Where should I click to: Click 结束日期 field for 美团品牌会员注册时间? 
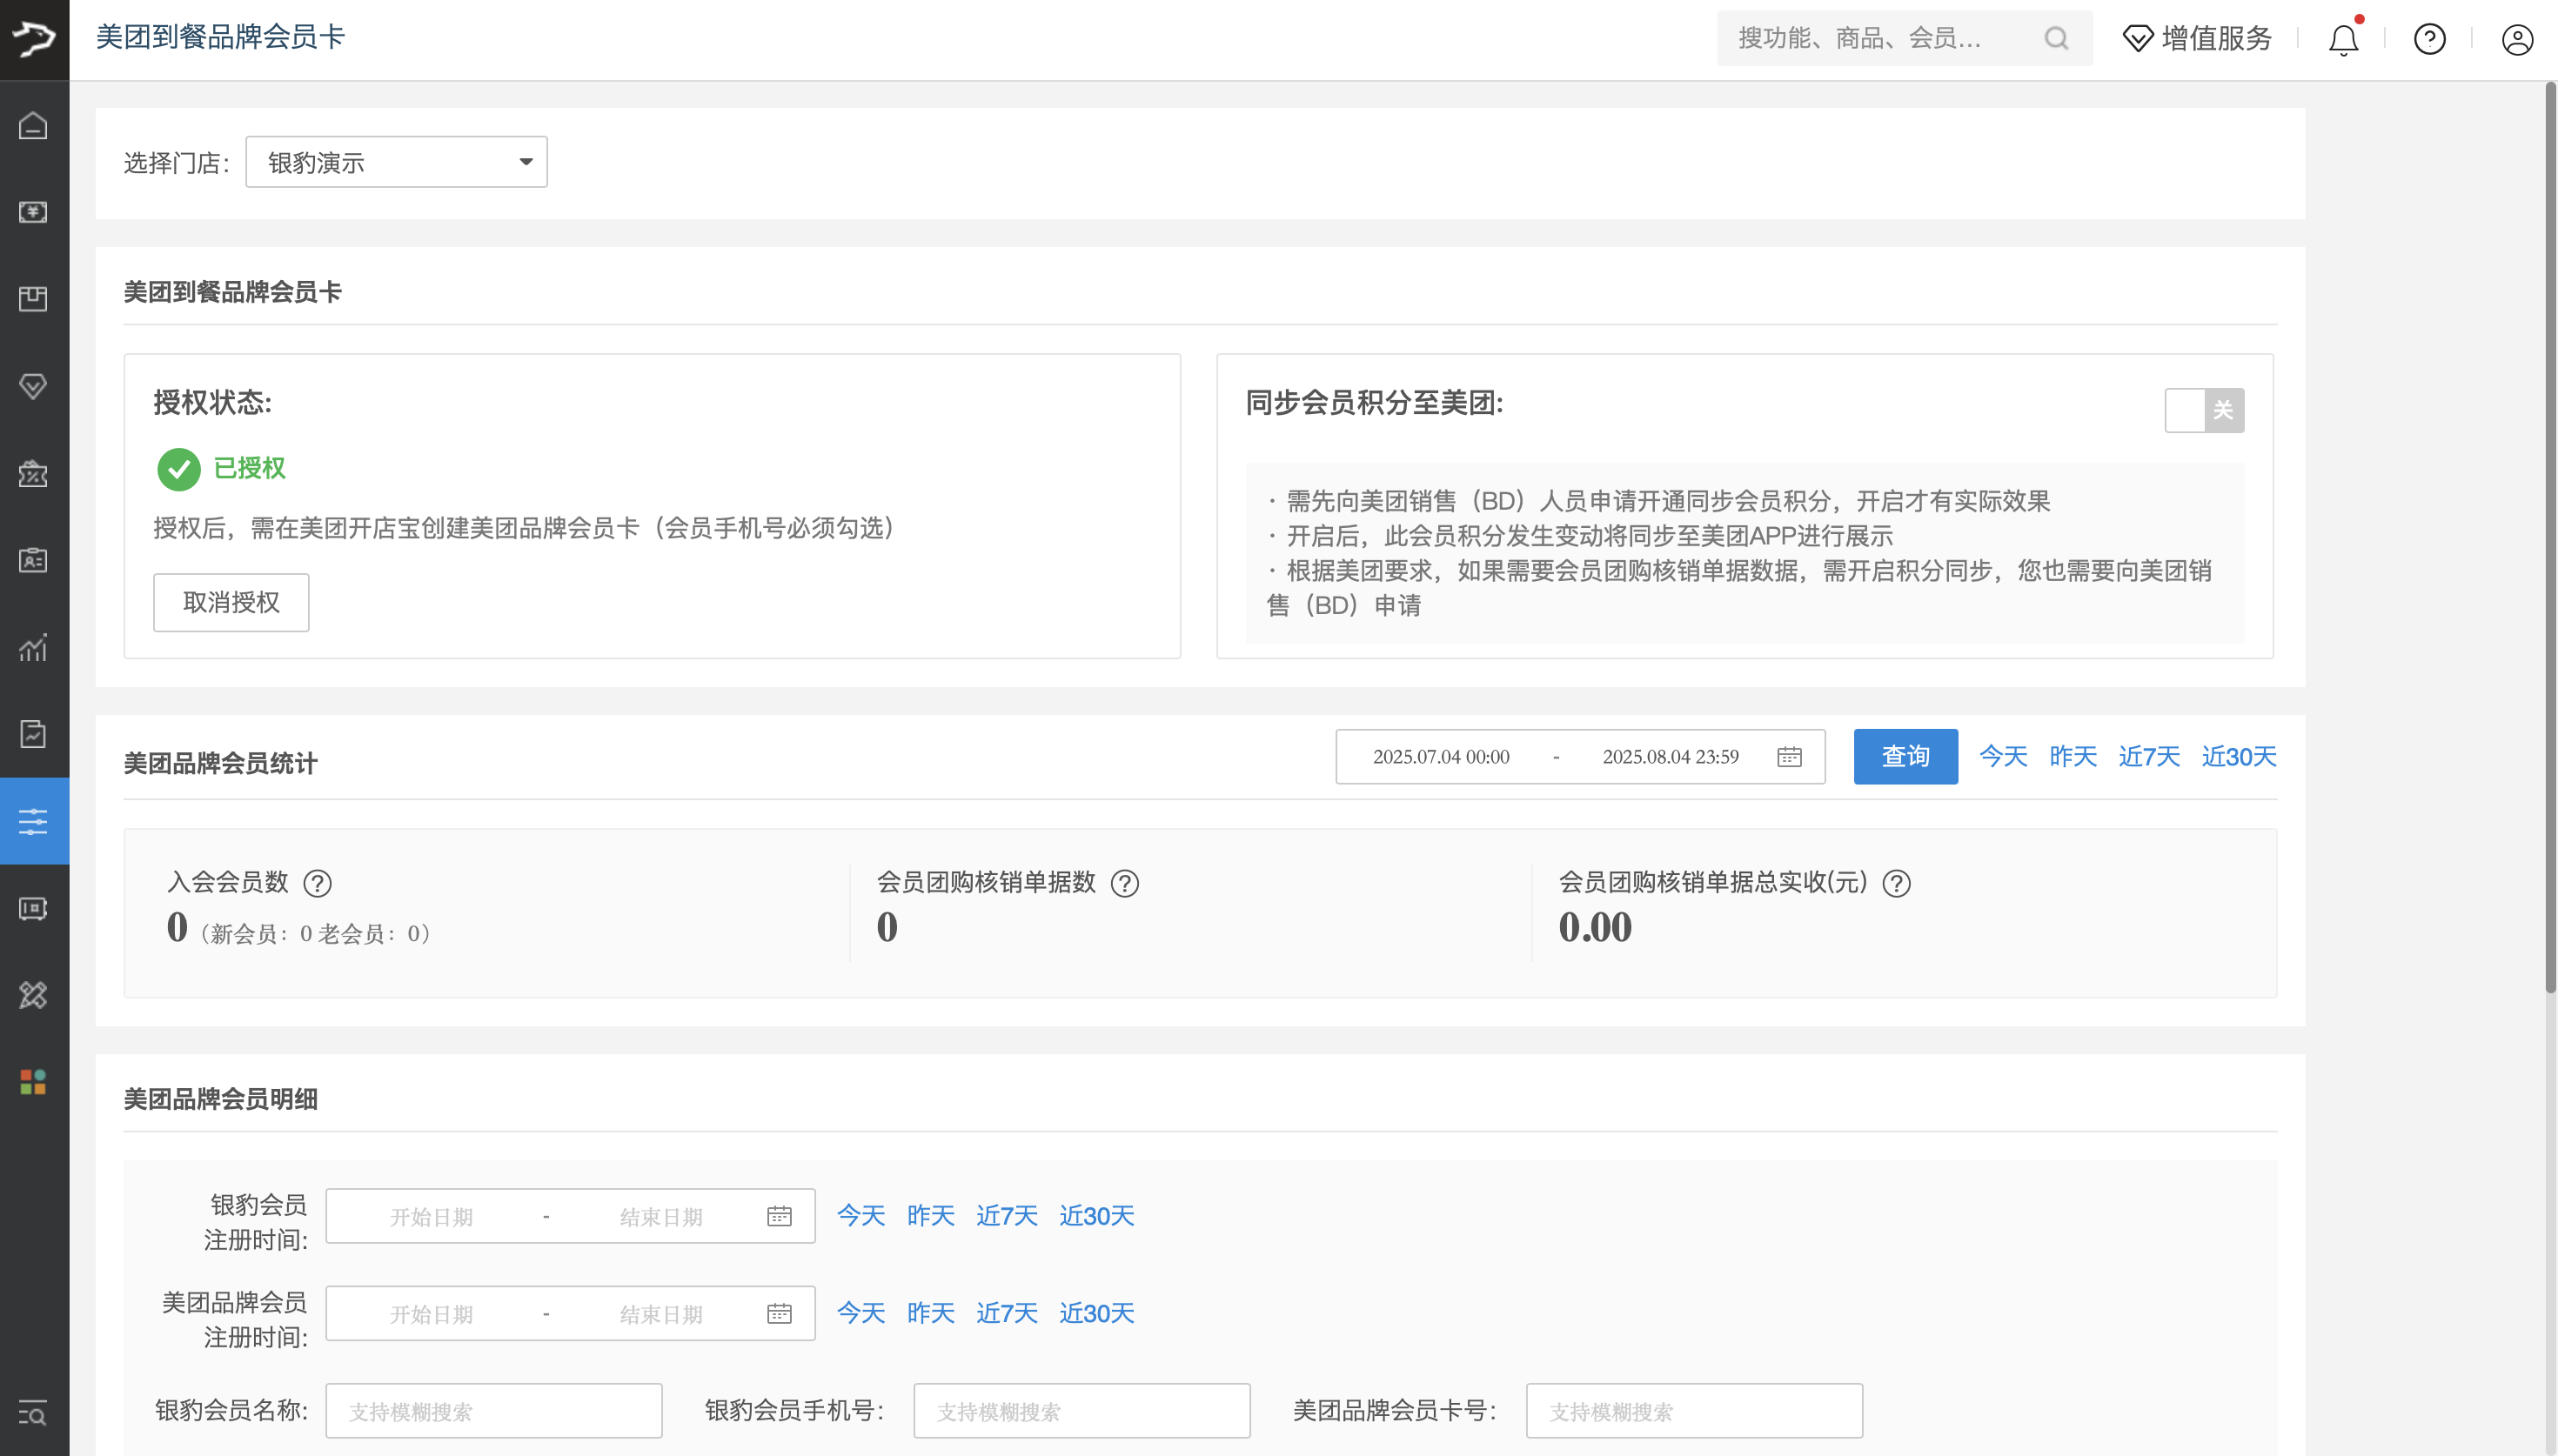[661, 1314]
